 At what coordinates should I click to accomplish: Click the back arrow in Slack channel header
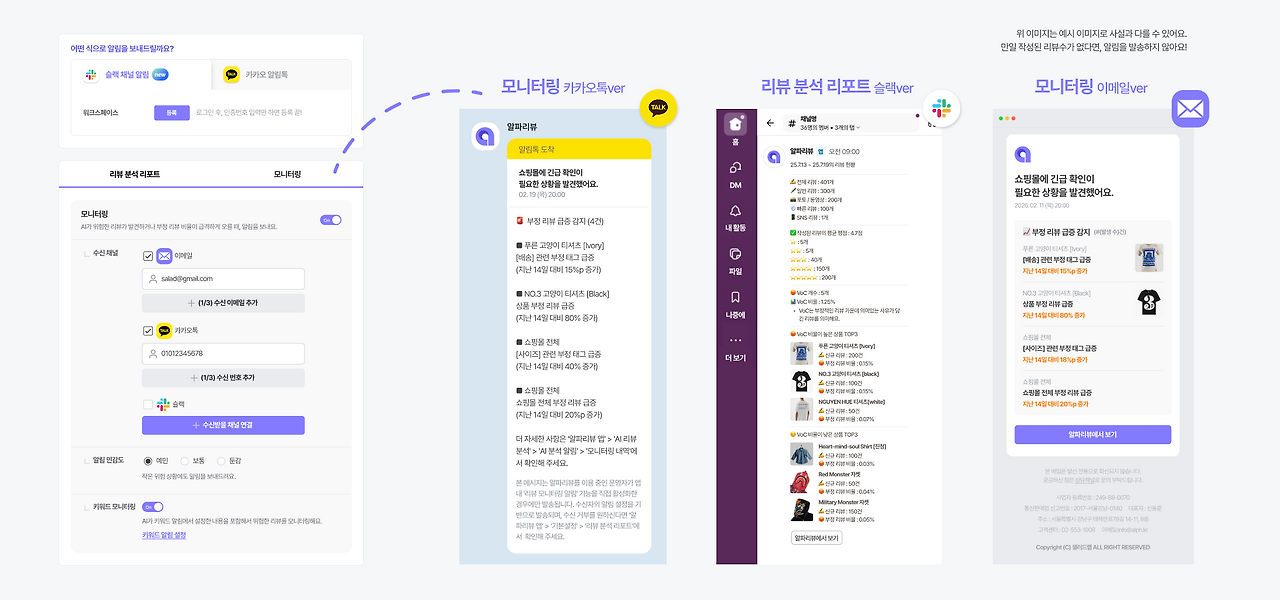pos(770,123)
